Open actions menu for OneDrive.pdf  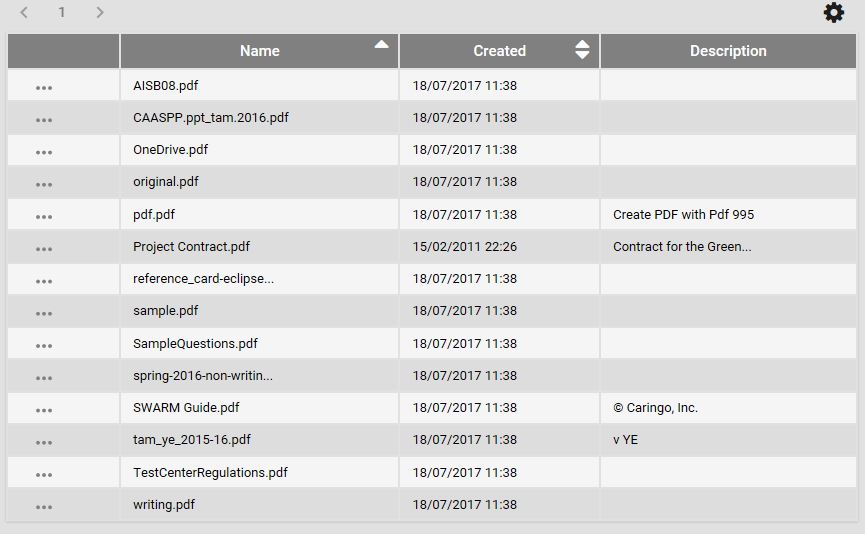click(x=44, y=152)
